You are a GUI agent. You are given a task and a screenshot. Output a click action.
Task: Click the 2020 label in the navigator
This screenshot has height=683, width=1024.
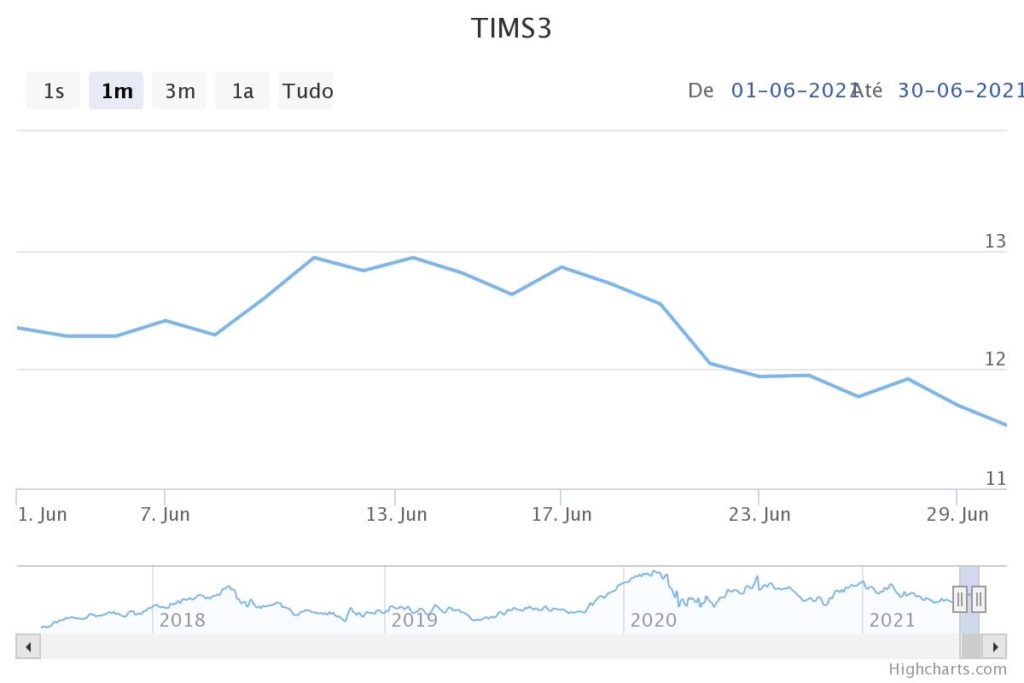pos(653,620)
